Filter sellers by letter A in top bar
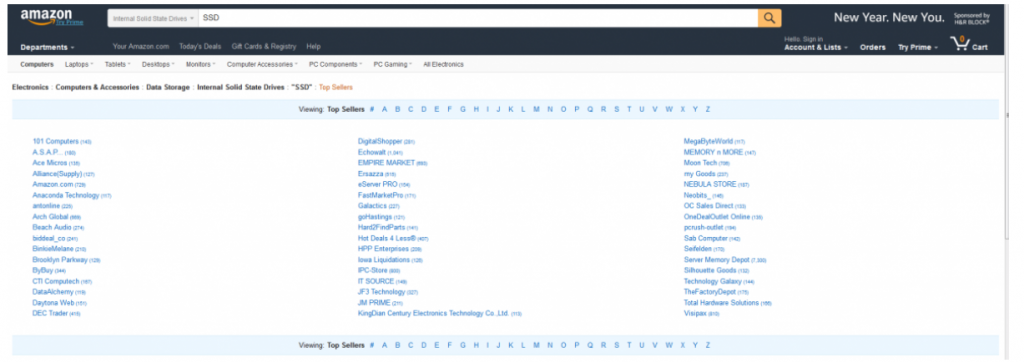1024x363 pixels. point(385,109)
